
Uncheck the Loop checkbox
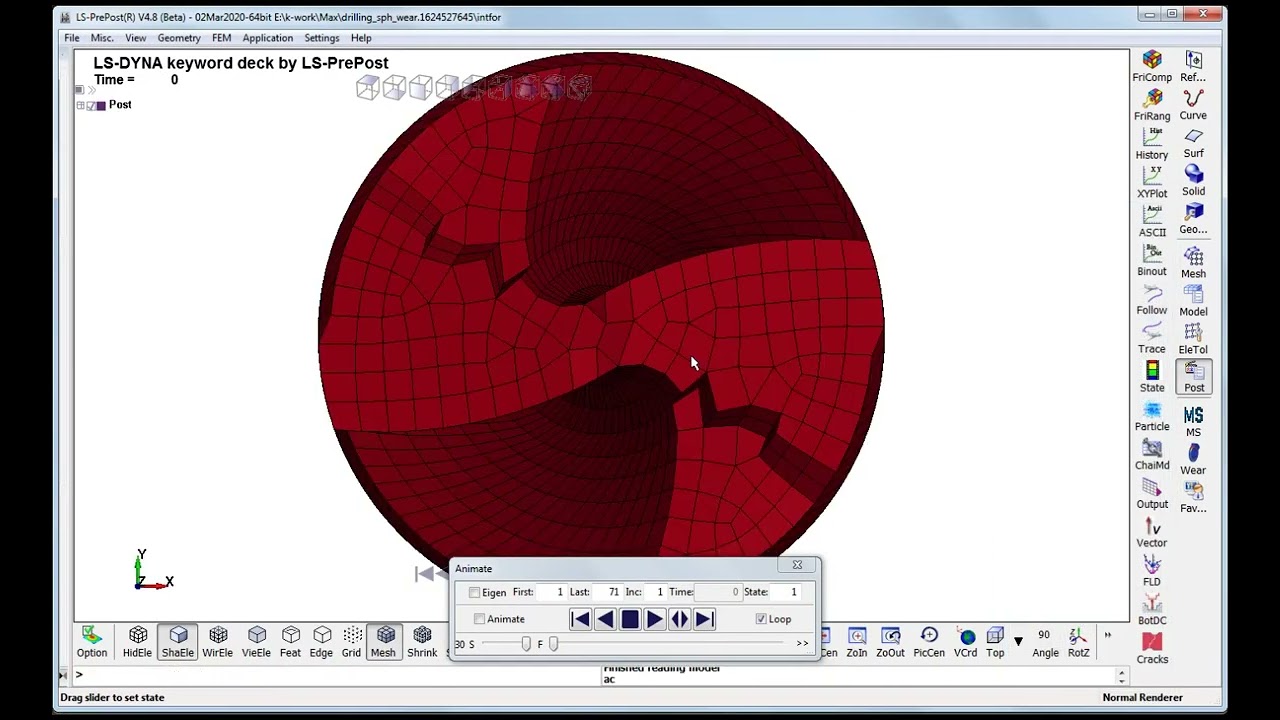tap(761, 619)
